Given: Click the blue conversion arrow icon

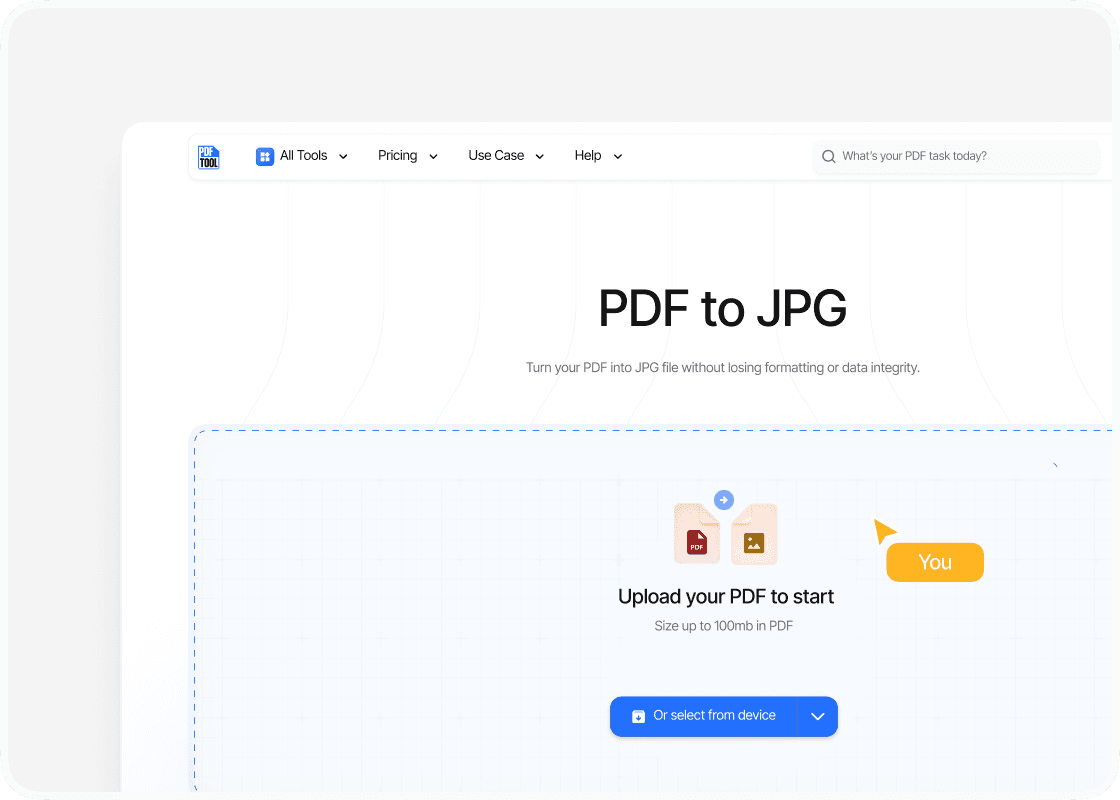Looking at the screenshot, I should 724,500.
